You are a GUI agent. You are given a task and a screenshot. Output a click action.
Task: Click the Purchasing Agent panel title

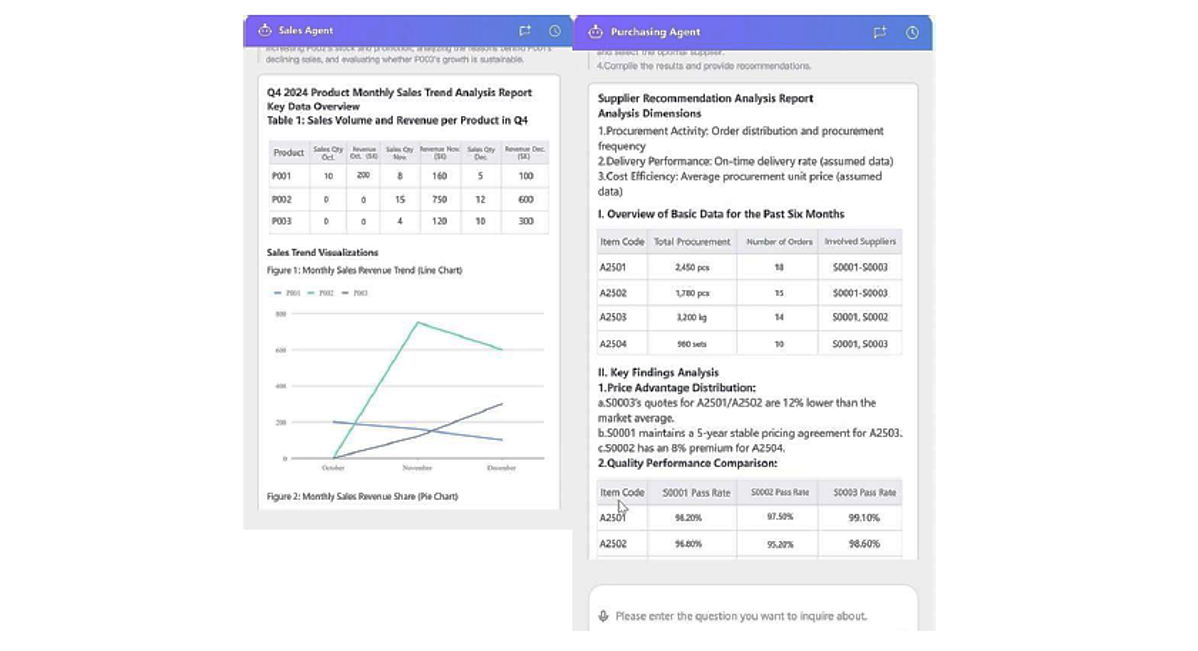[655, 32]
